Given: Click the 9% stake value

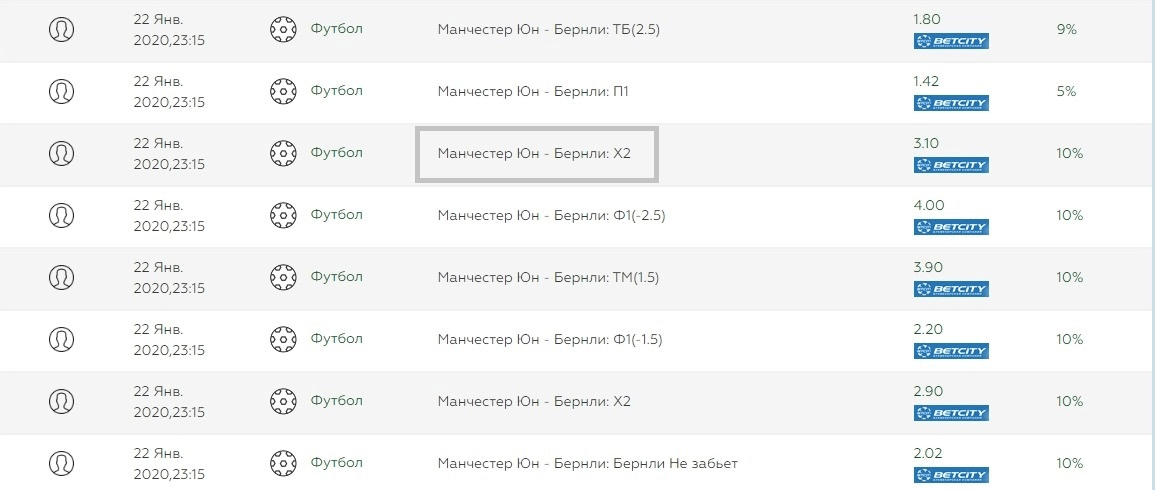Looking at the screenshot, I should 1066,30.
